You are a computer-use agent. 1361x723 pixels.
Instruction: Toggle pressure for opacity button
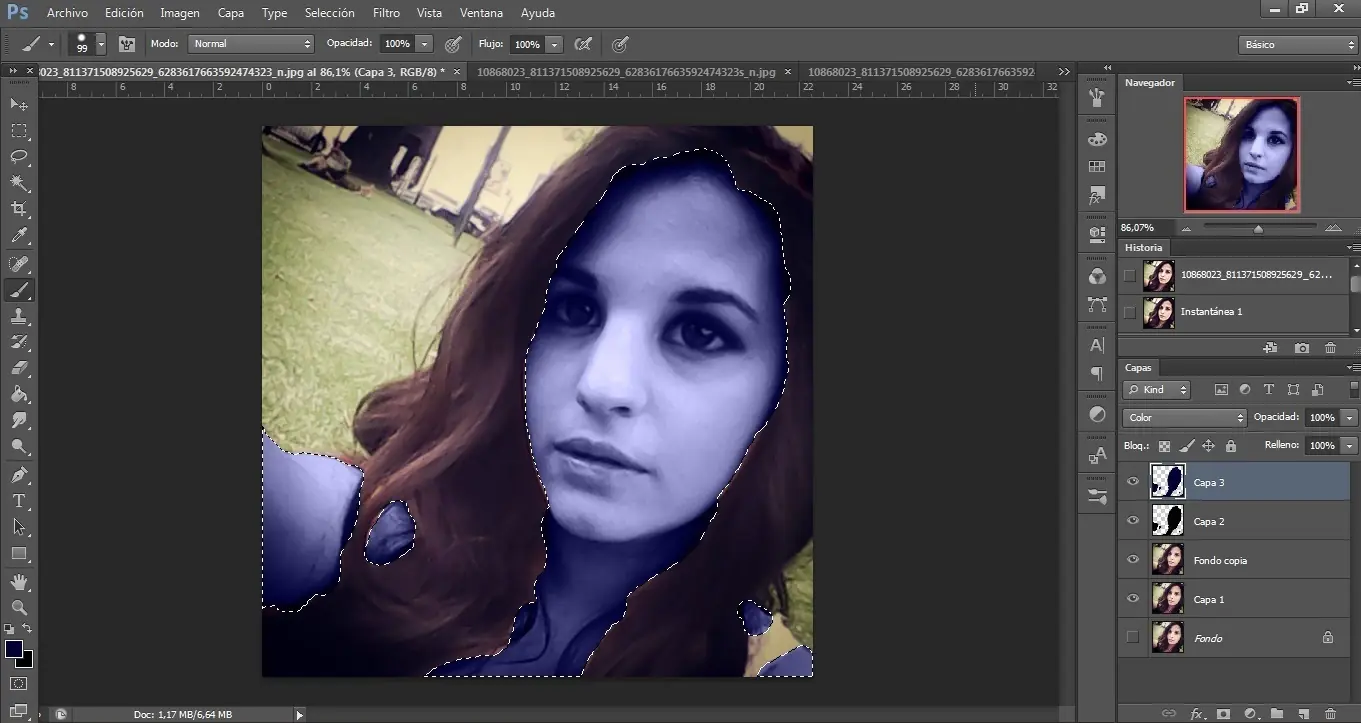[453, 44]
